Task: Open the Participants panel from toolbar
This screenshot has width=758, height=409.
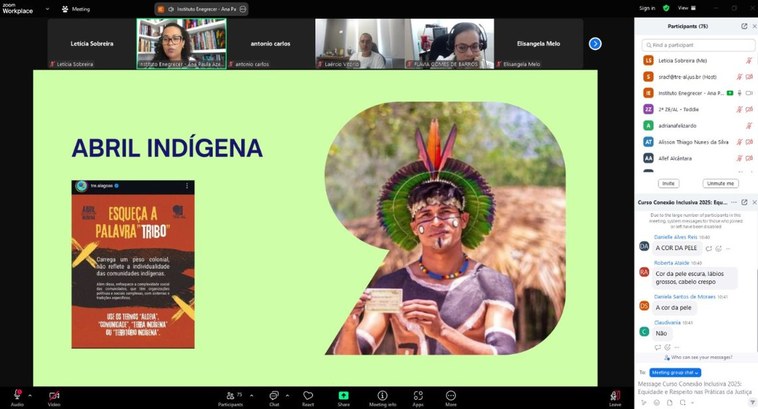Action: [x=230, y=395]
